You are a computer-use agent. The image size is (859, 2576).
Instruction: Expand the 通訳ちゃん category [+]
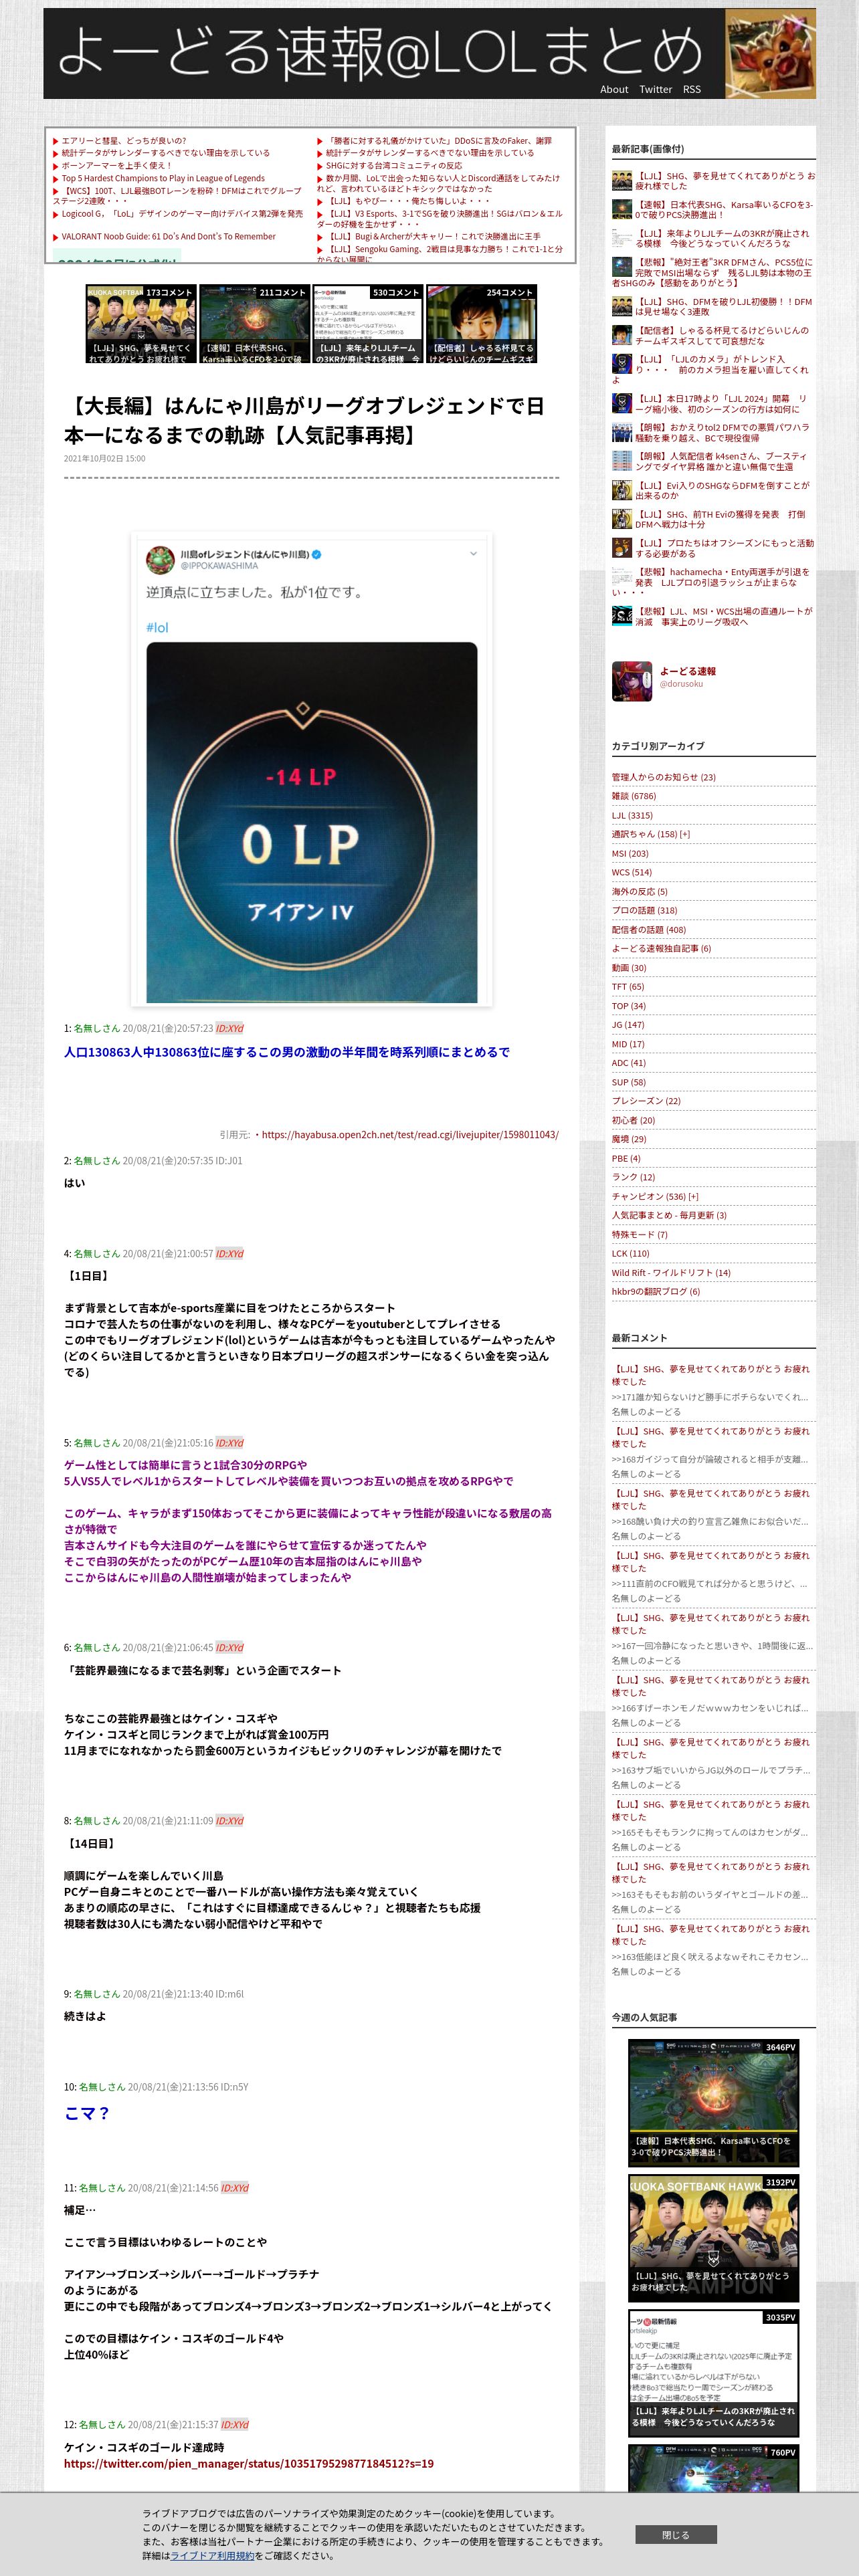[x=684, y=834]
